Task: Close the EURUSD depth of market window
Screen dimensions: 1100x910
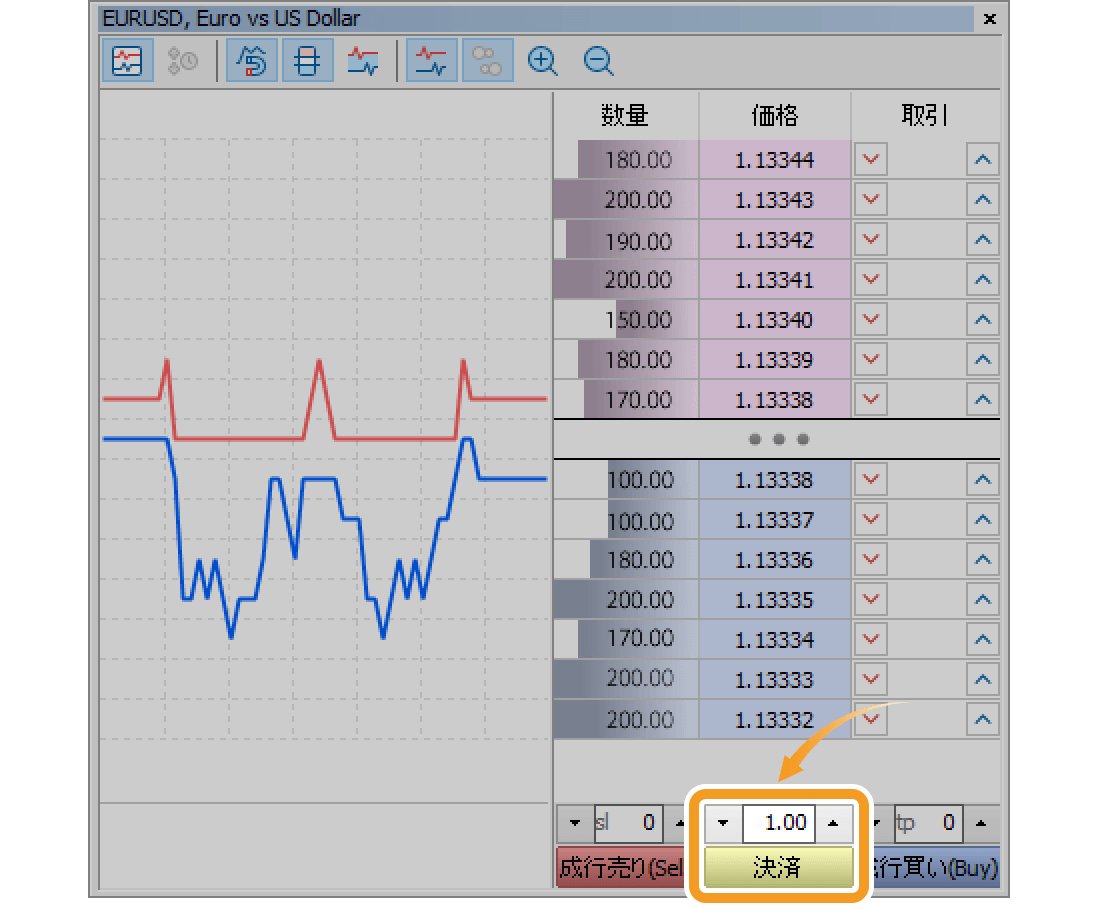Action: pos(990,19)
